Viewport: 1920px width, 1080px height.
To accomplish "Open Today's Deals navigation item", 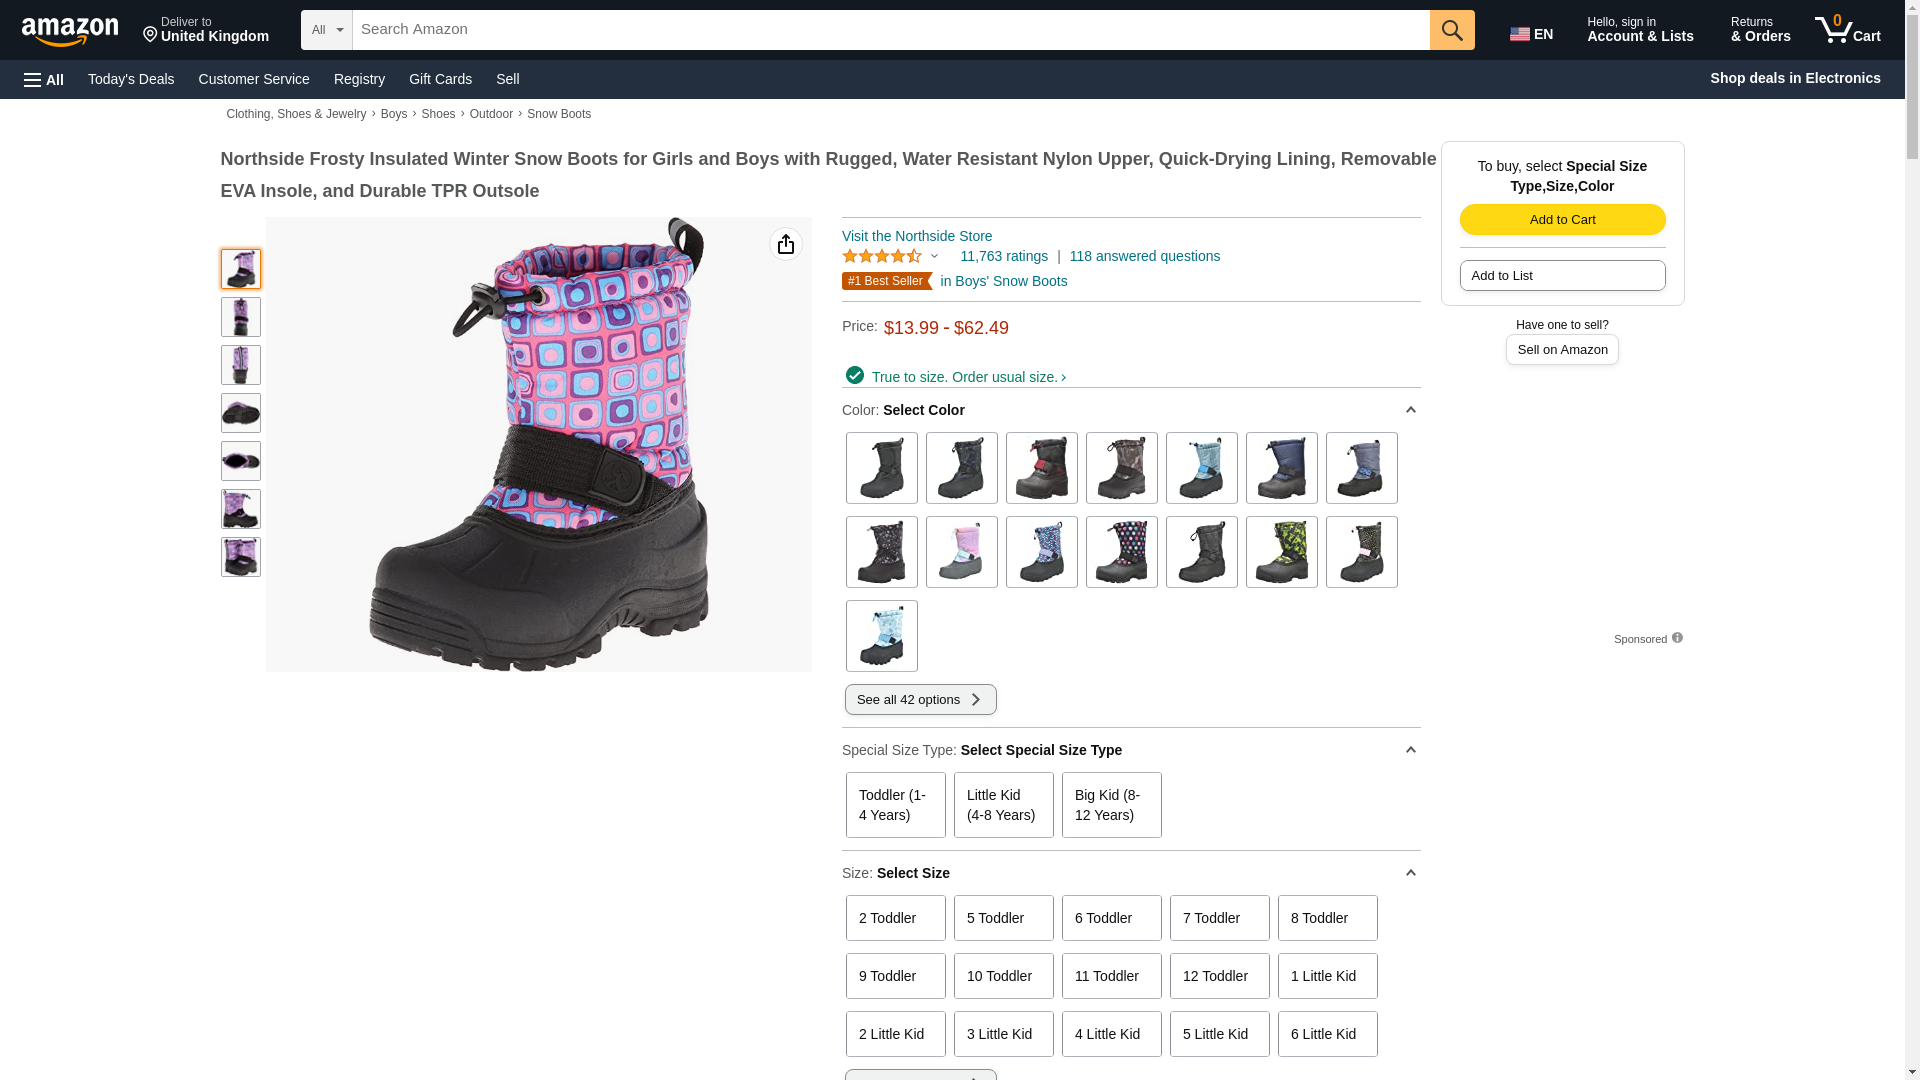I will click(131, 79).
